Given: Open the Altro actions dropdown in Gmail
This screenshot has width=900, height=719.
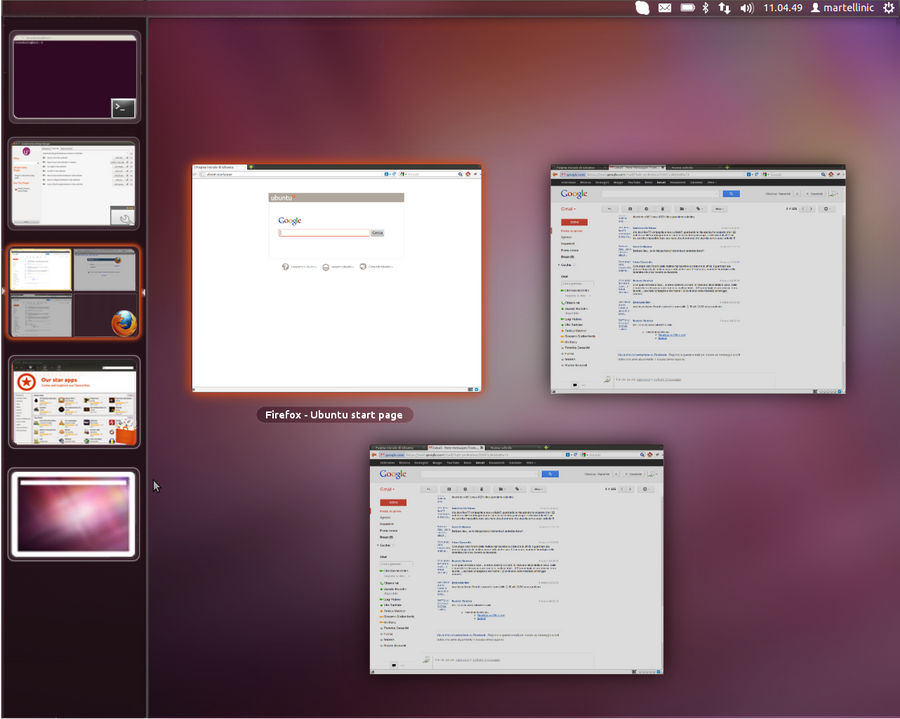Looking at the screenshot, I should click(539, 488).
